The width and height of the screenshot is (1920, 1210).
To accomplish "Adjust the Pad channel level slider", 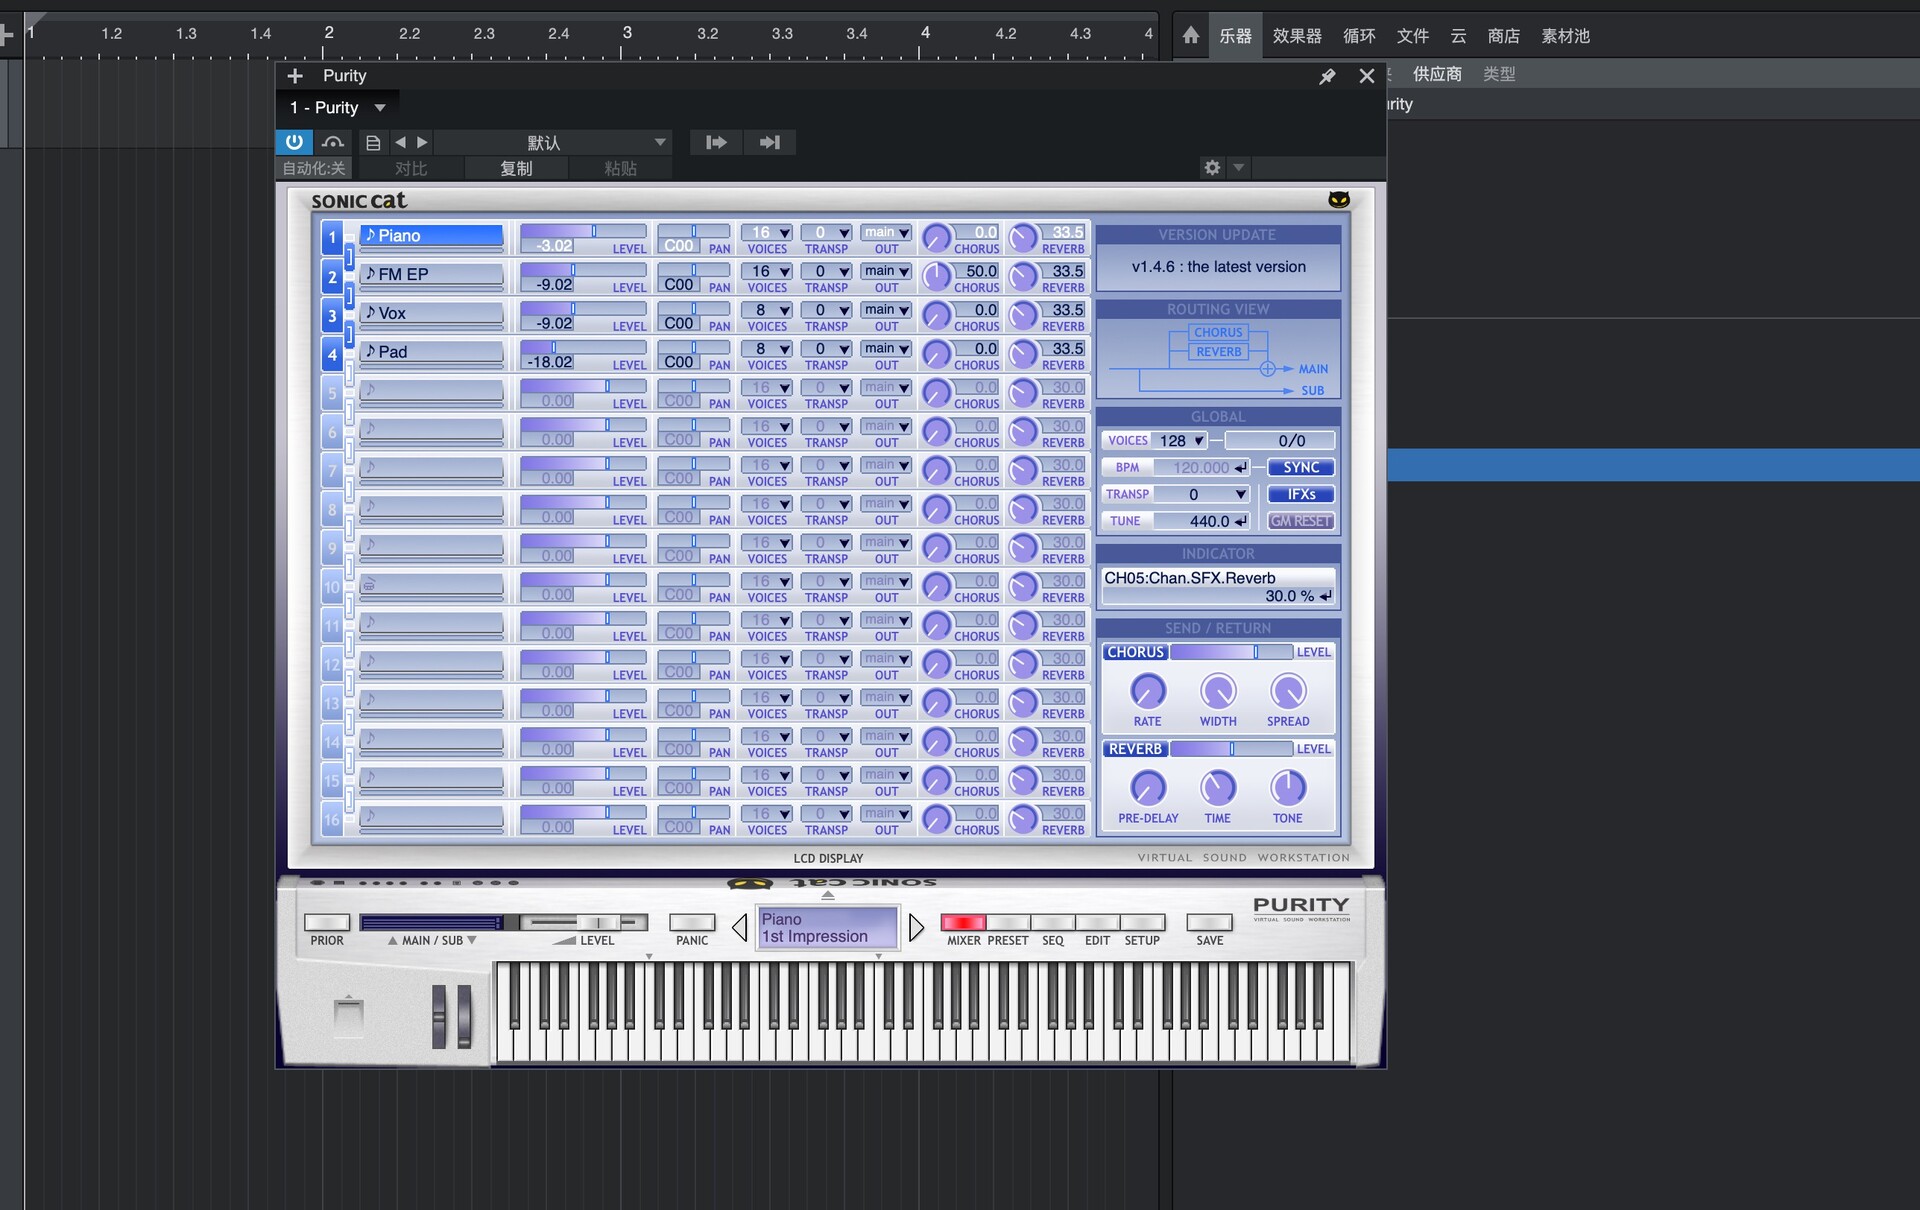I will (x=583, y=347).
